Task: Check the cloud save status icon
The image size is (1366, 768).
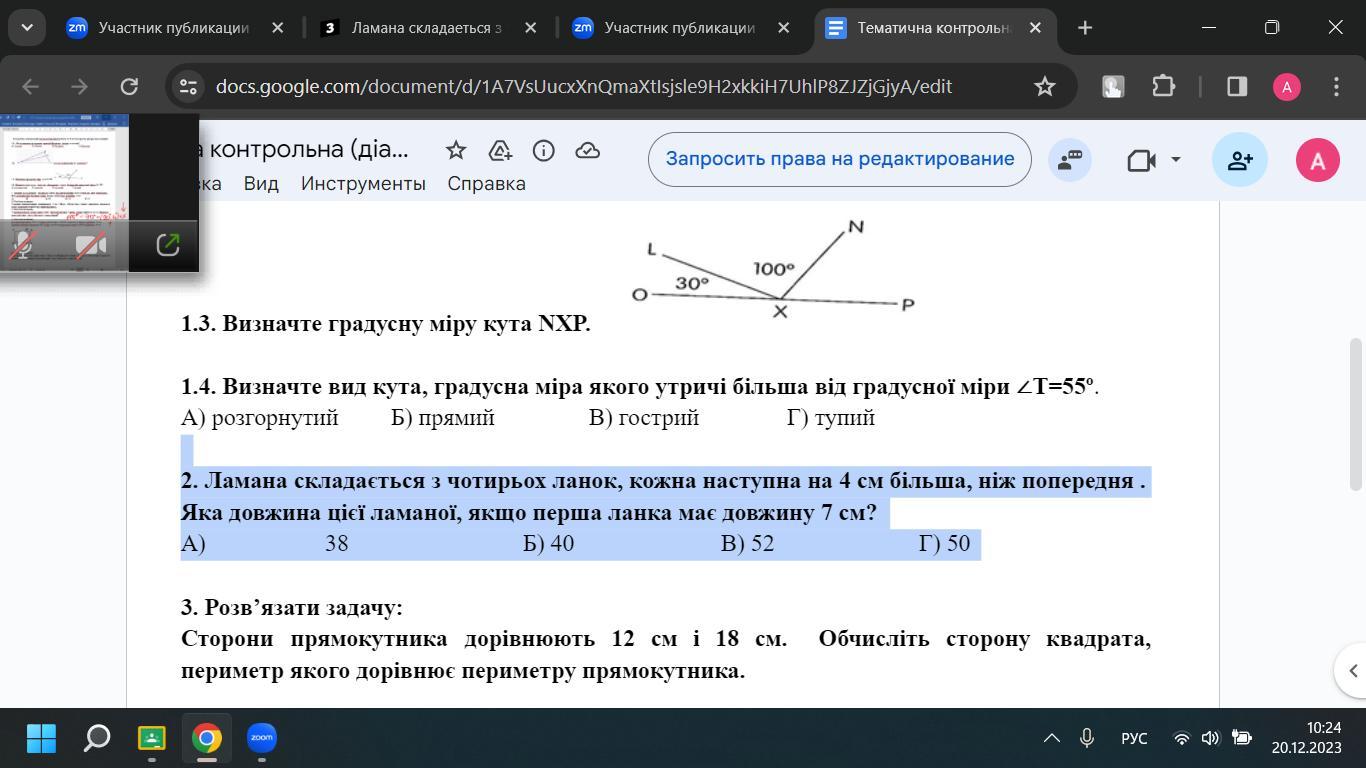Action: 588,150
